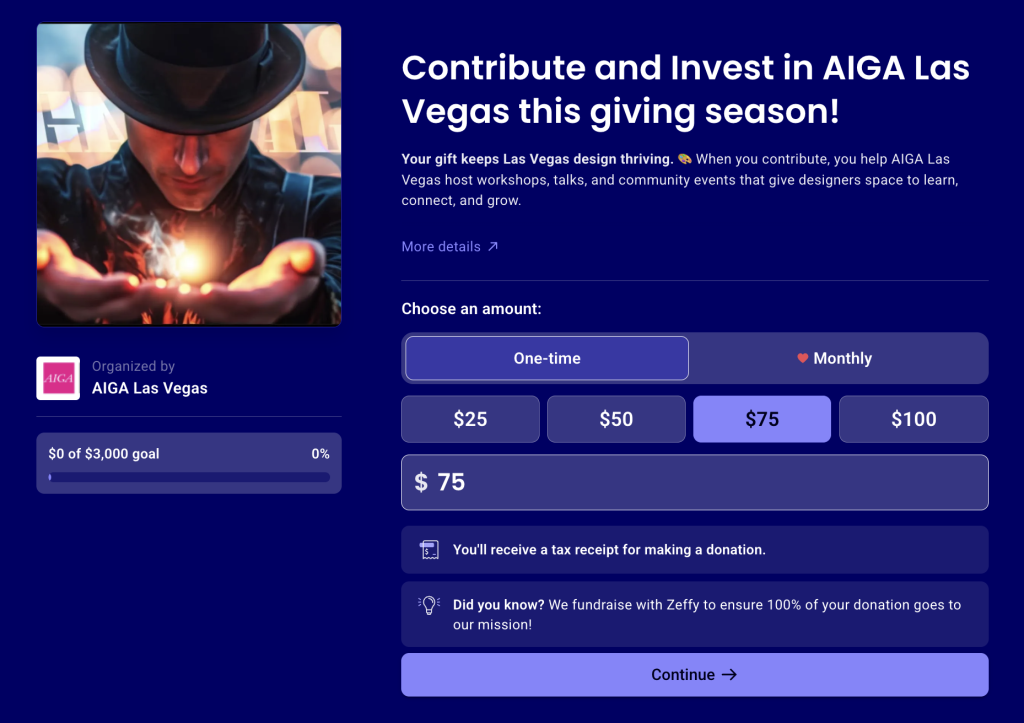Focus the custom amount input showing 75
Viewport: 1024px width, 723px height.
pos(695,483)
